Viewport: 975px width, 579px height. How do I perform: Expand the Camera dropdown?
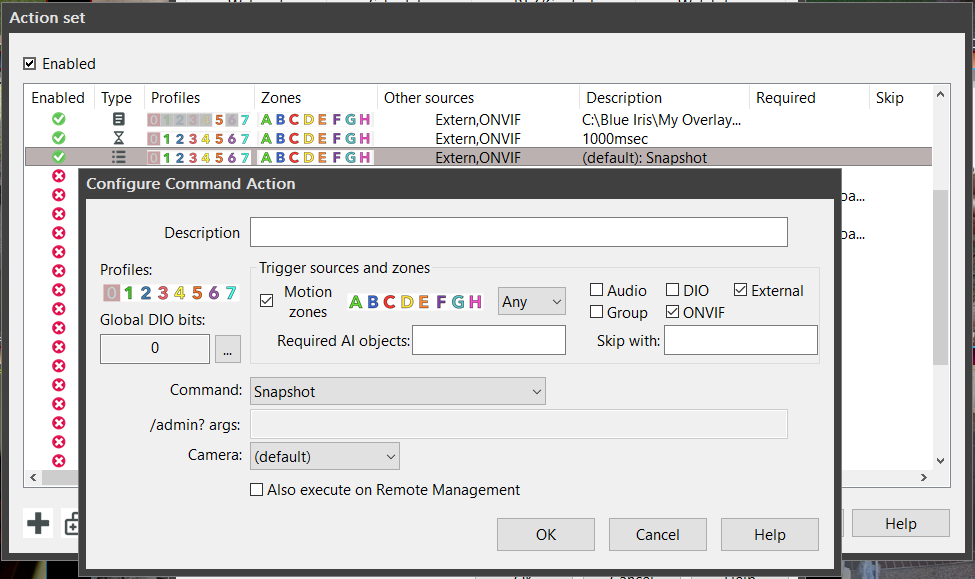[x=325, y=457]
